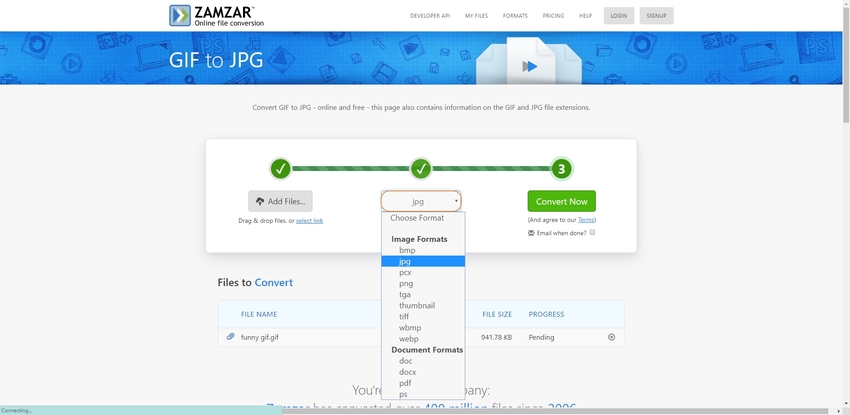Click the Add Files button

click(280, 201)
